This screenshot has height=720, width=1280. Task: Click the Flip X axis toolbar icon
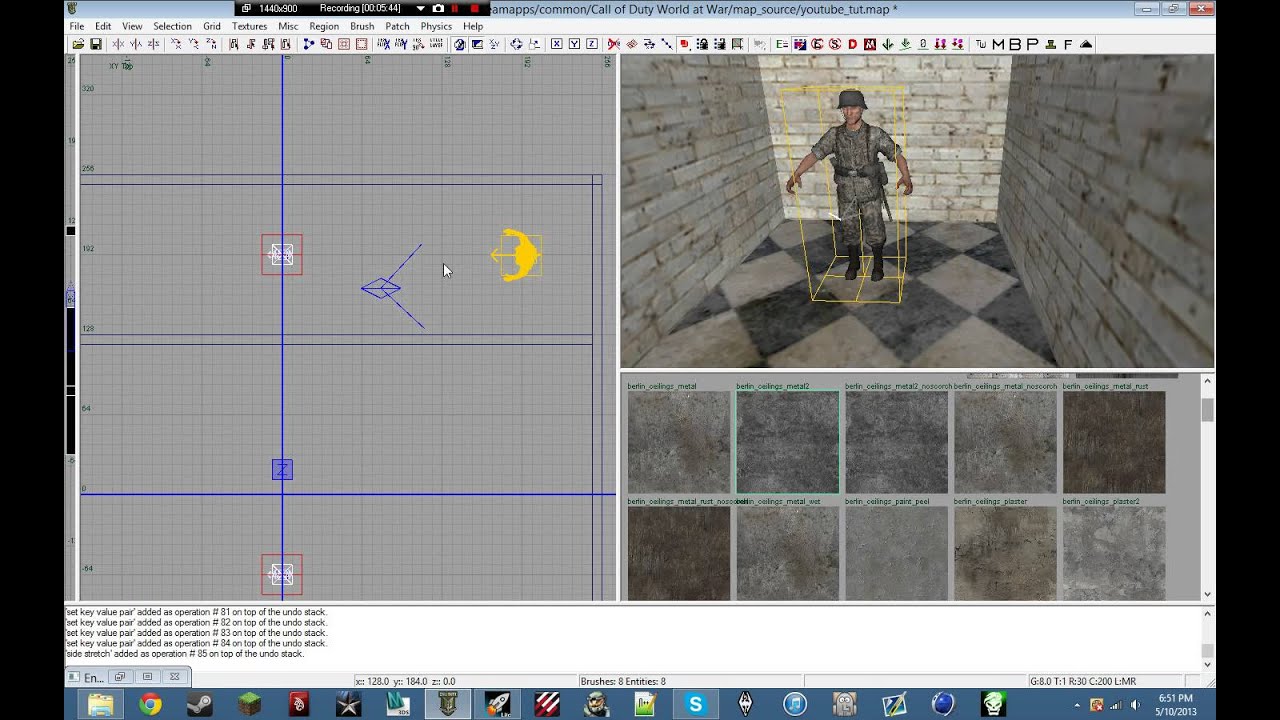(118, 44)
